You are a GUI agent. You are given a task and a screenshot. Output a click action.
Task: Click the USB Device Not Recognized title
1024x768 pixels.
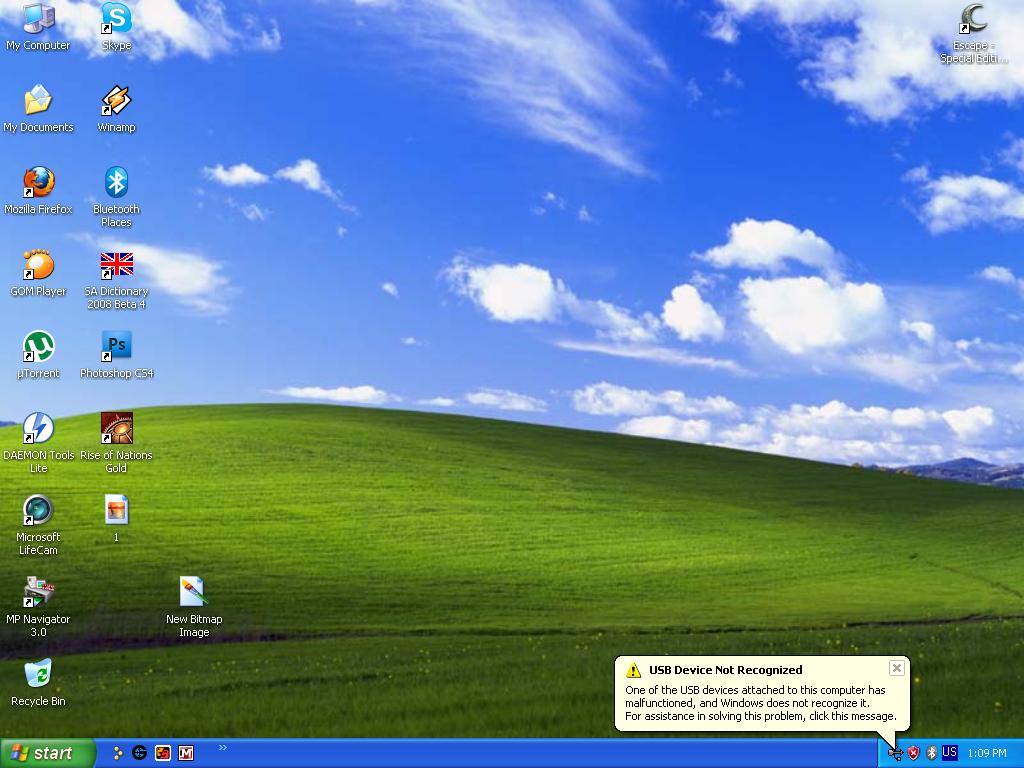tap(726, 670)
